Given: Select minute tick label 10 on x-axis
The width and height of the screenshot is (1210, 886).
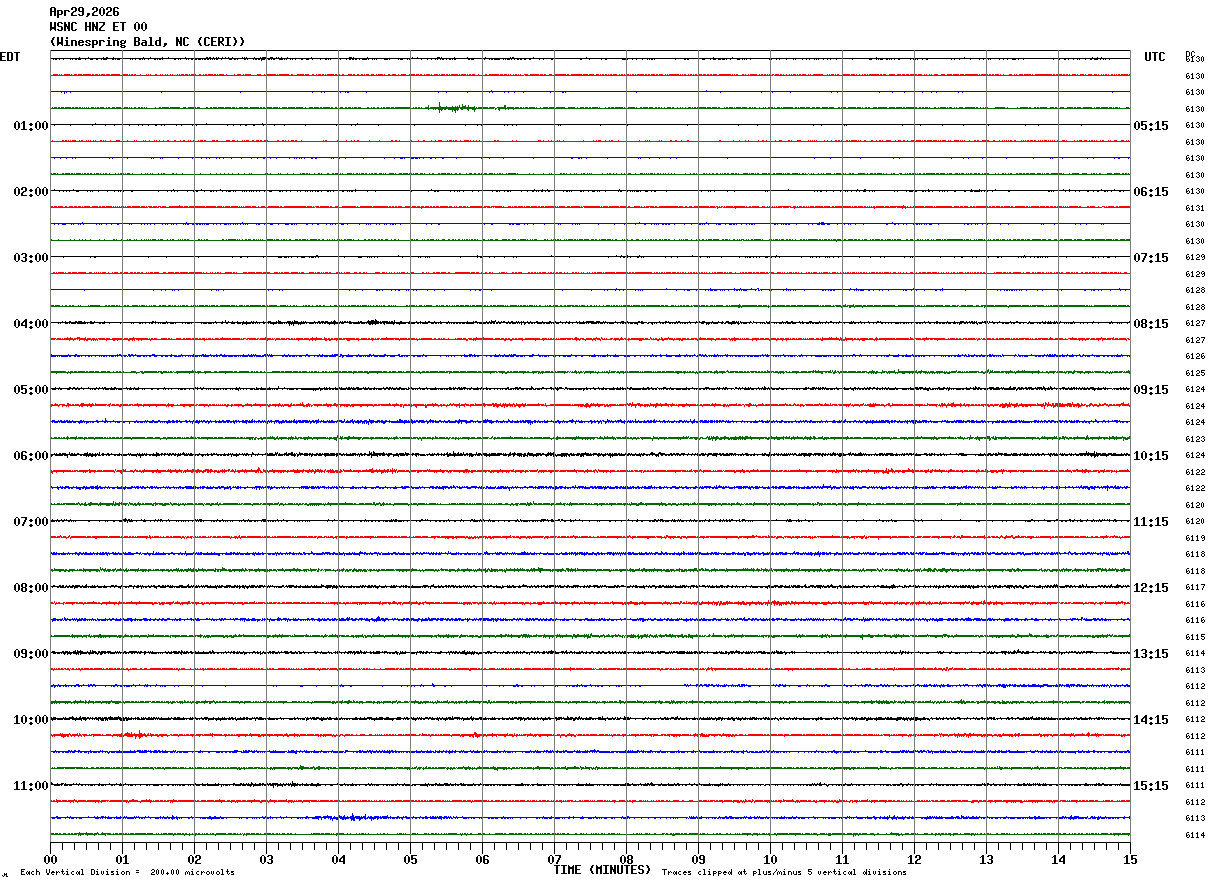Looking at the screenshot, I should (770, 860).
